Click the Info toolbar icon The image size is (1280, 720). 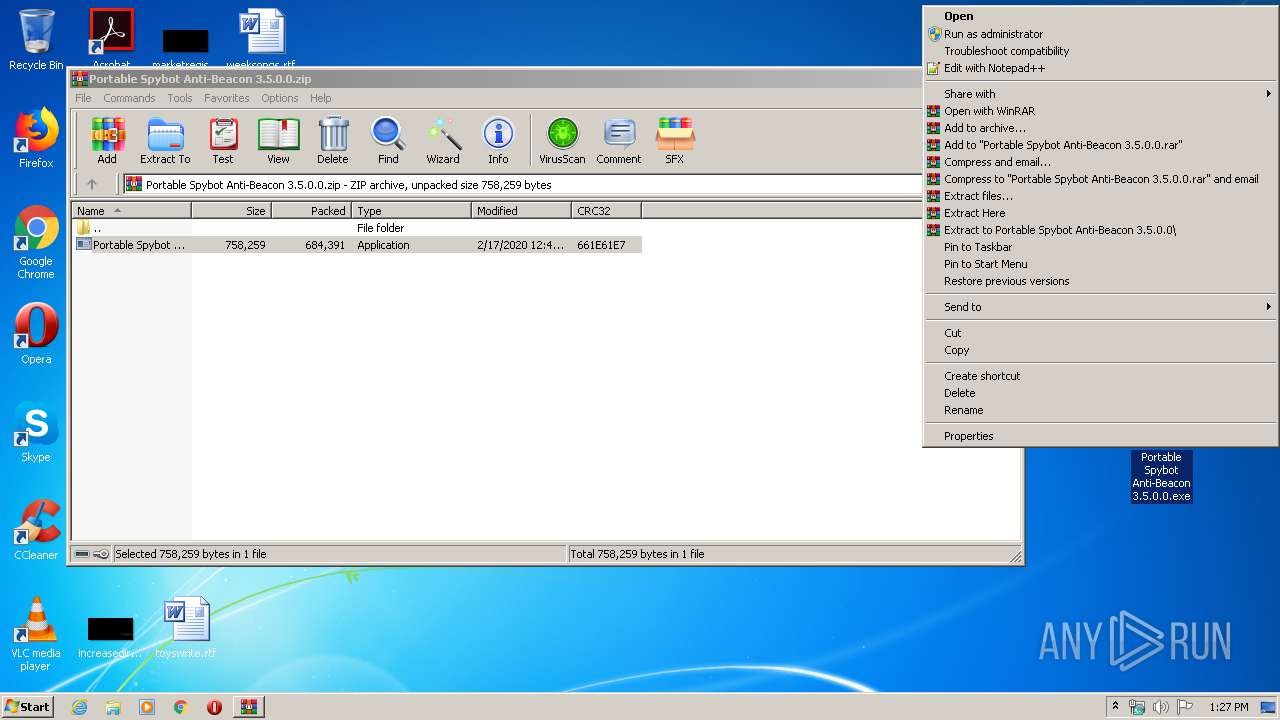(x=498, y=141)
